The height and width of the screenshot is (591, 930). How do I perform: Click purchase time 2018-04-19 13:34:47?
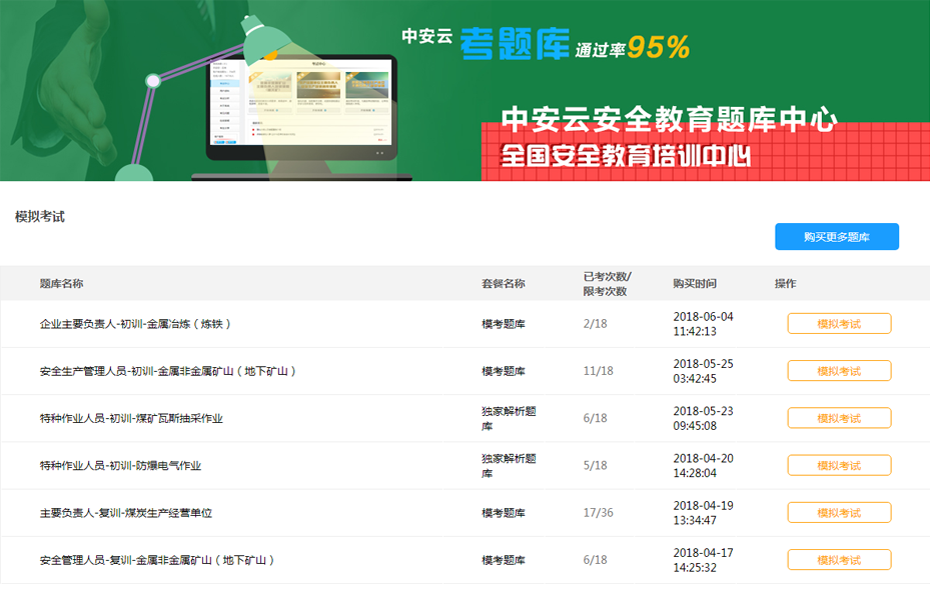(x=703, y=513)
